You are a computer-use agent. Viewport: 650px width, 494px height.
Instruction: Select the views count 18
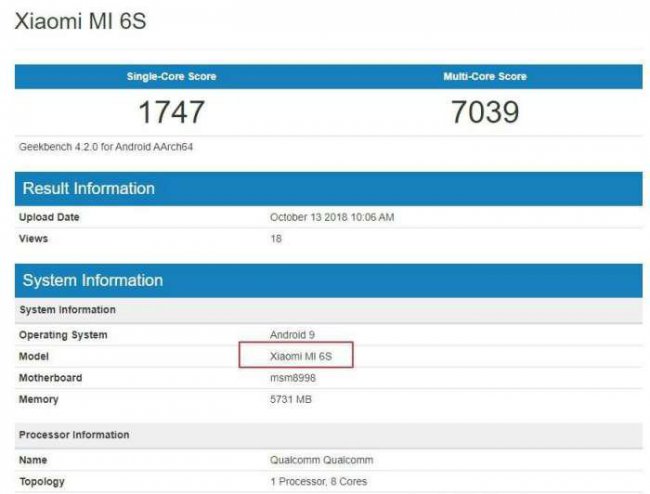pos(276,239)
